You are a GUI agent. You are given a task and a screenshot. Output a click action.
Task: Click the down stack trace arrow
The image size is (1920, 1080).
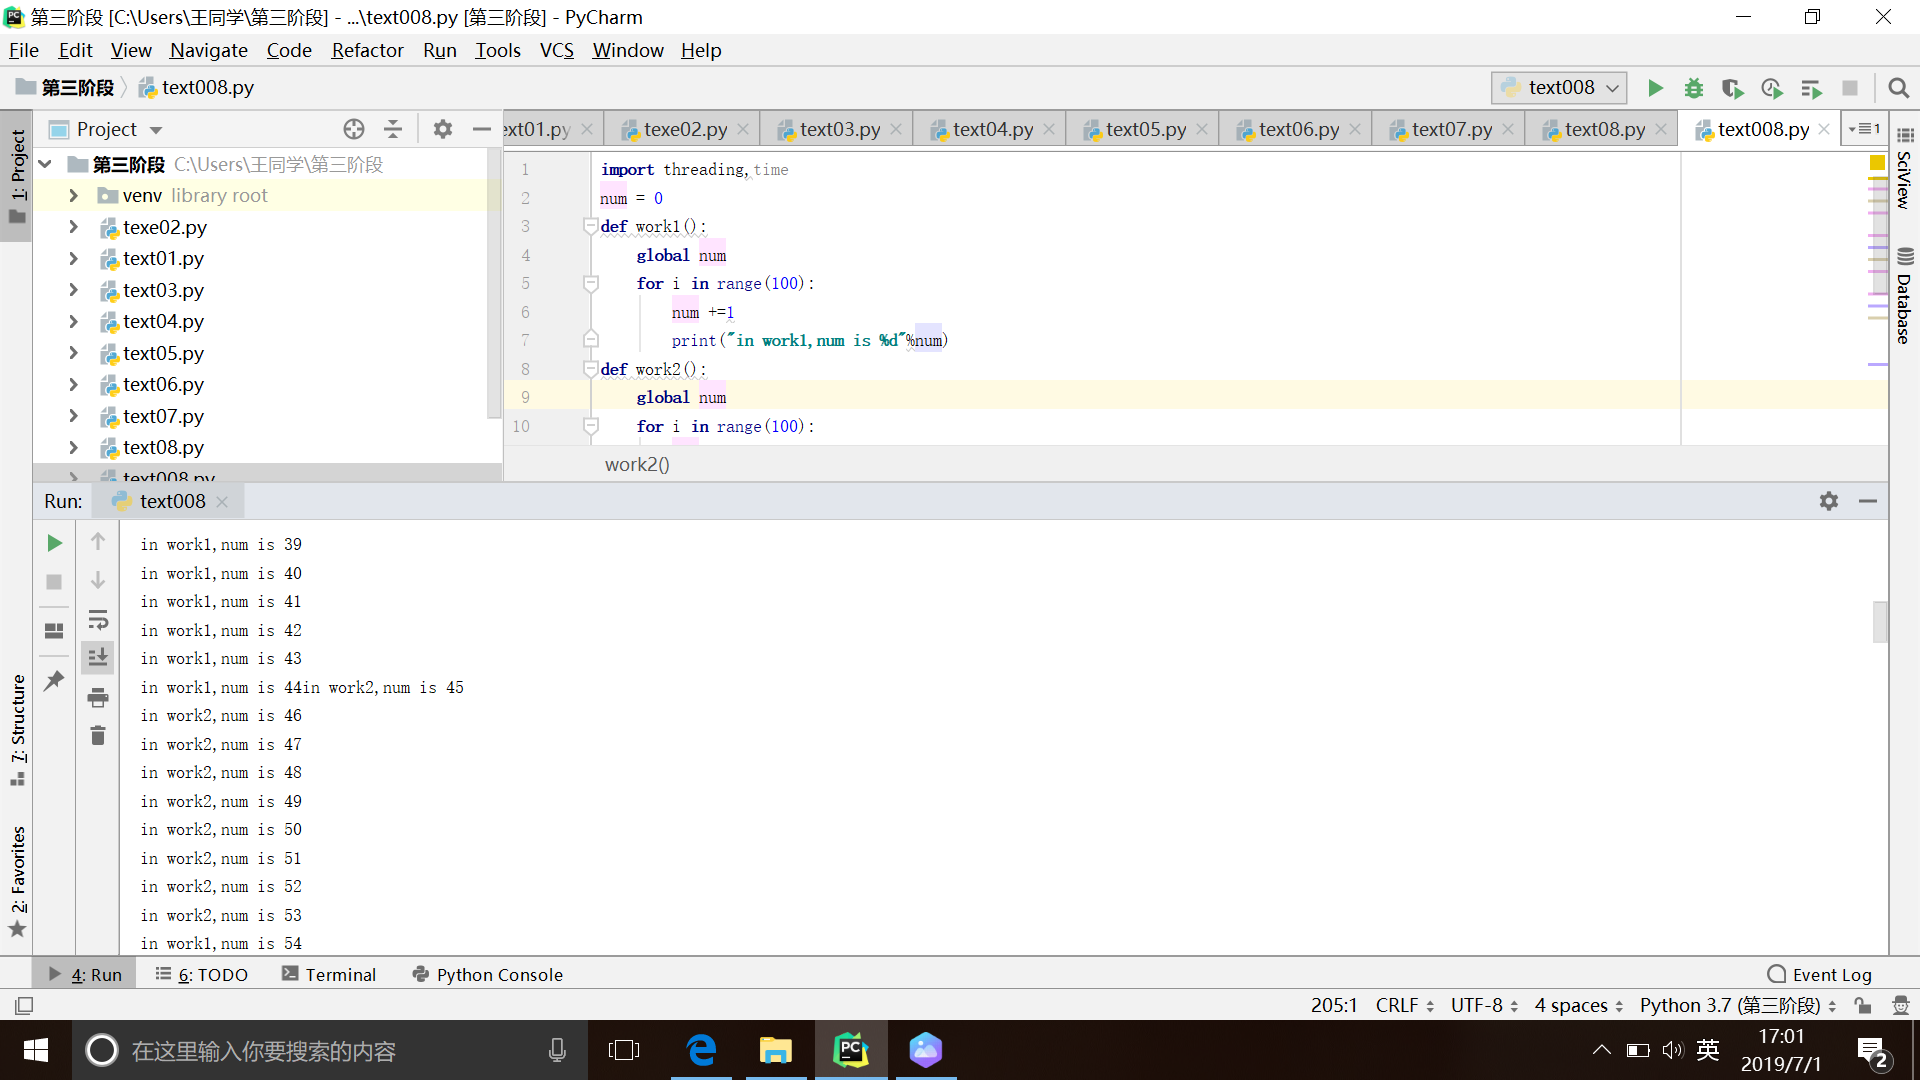pyautogui.click(x=98, y=580)
